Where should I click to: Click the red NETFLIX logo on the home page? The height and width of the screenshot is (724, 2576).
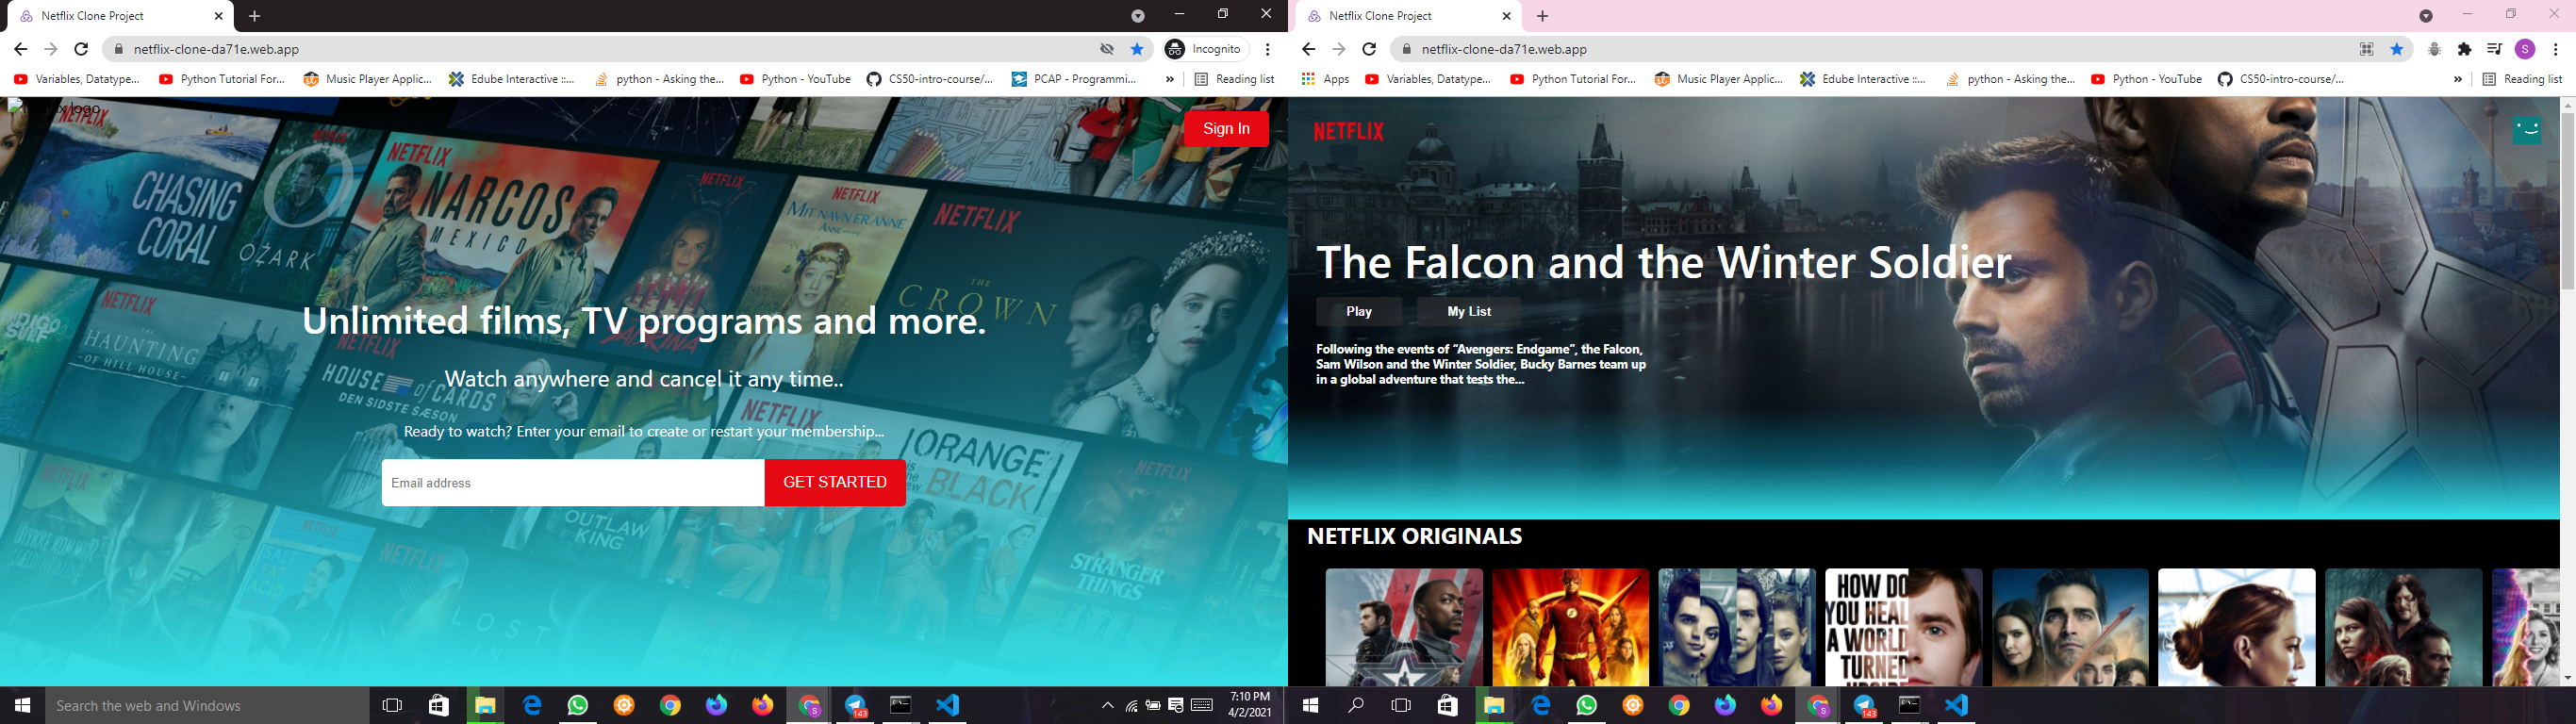[x=1348, y=131]
